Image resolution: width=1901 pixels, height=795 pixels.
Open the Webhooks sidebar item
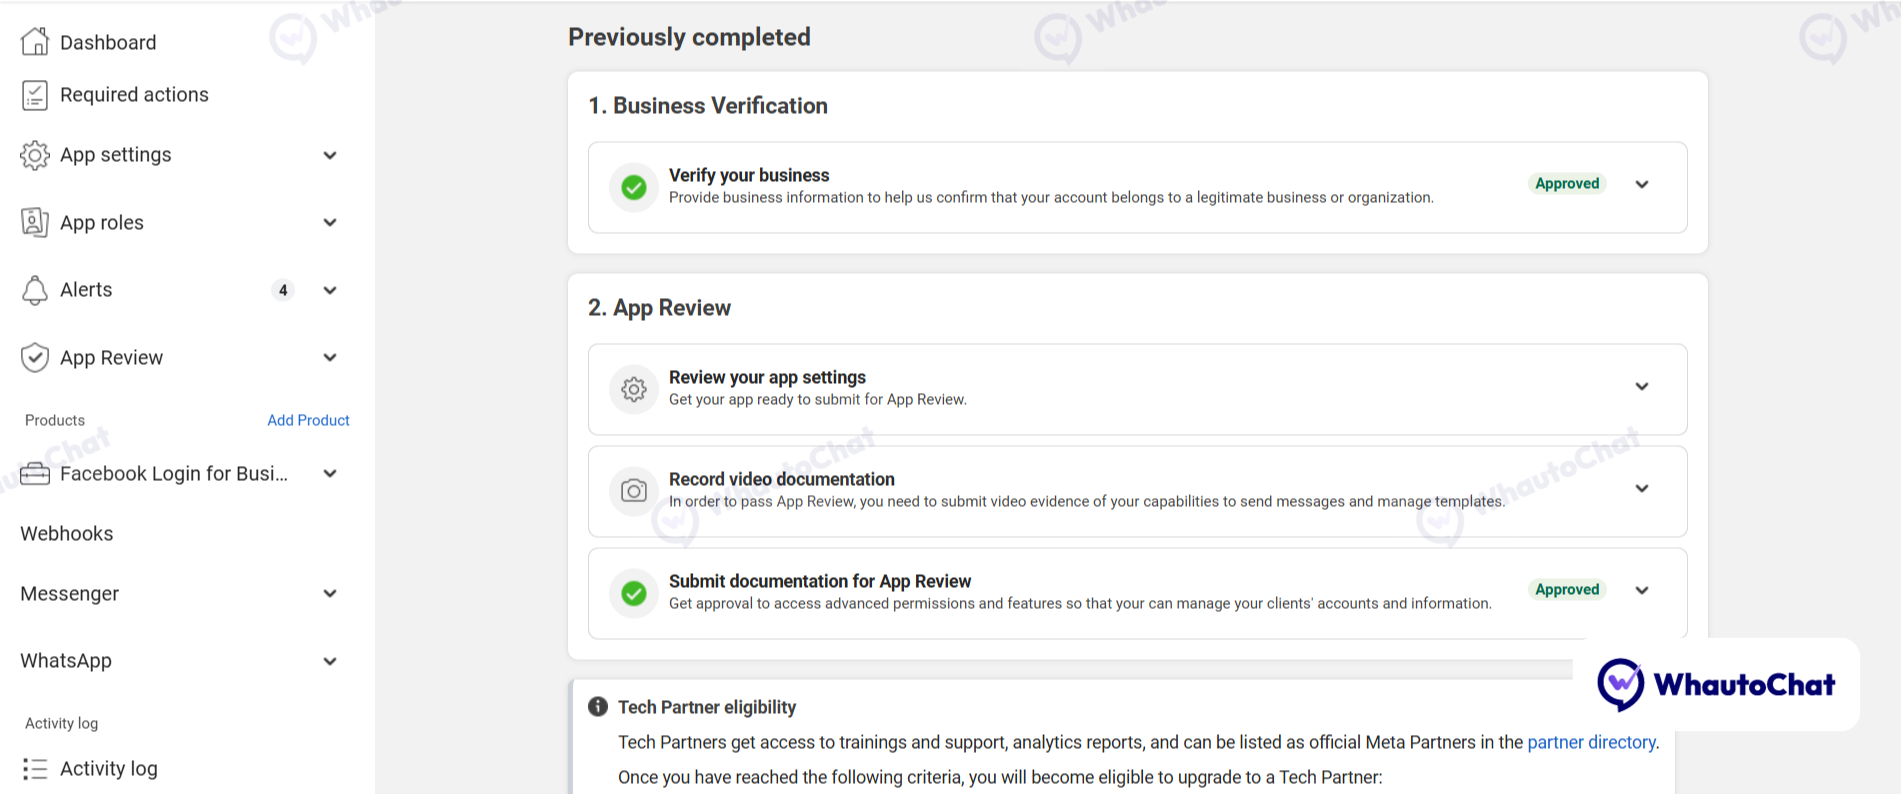[67, 533]
